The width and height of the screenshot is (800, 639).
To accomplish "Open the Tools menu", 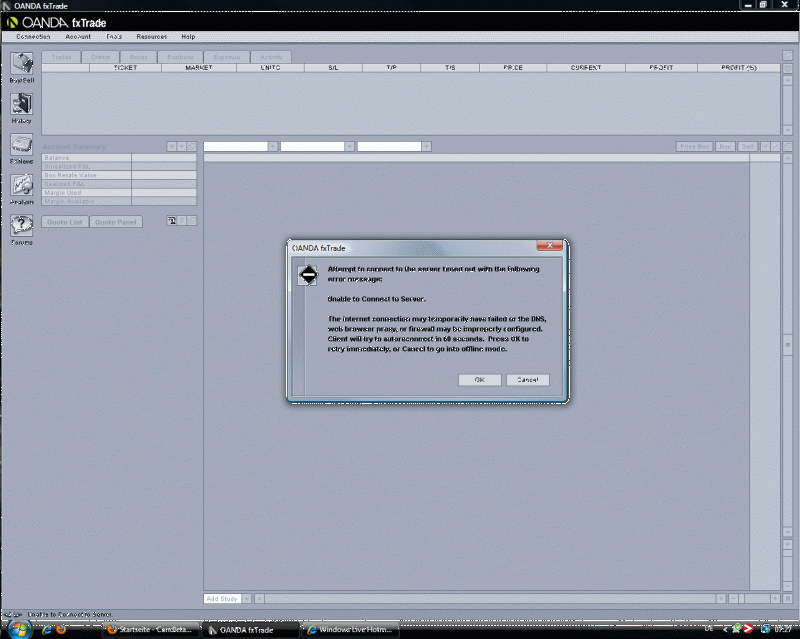I will coord(114,36).
